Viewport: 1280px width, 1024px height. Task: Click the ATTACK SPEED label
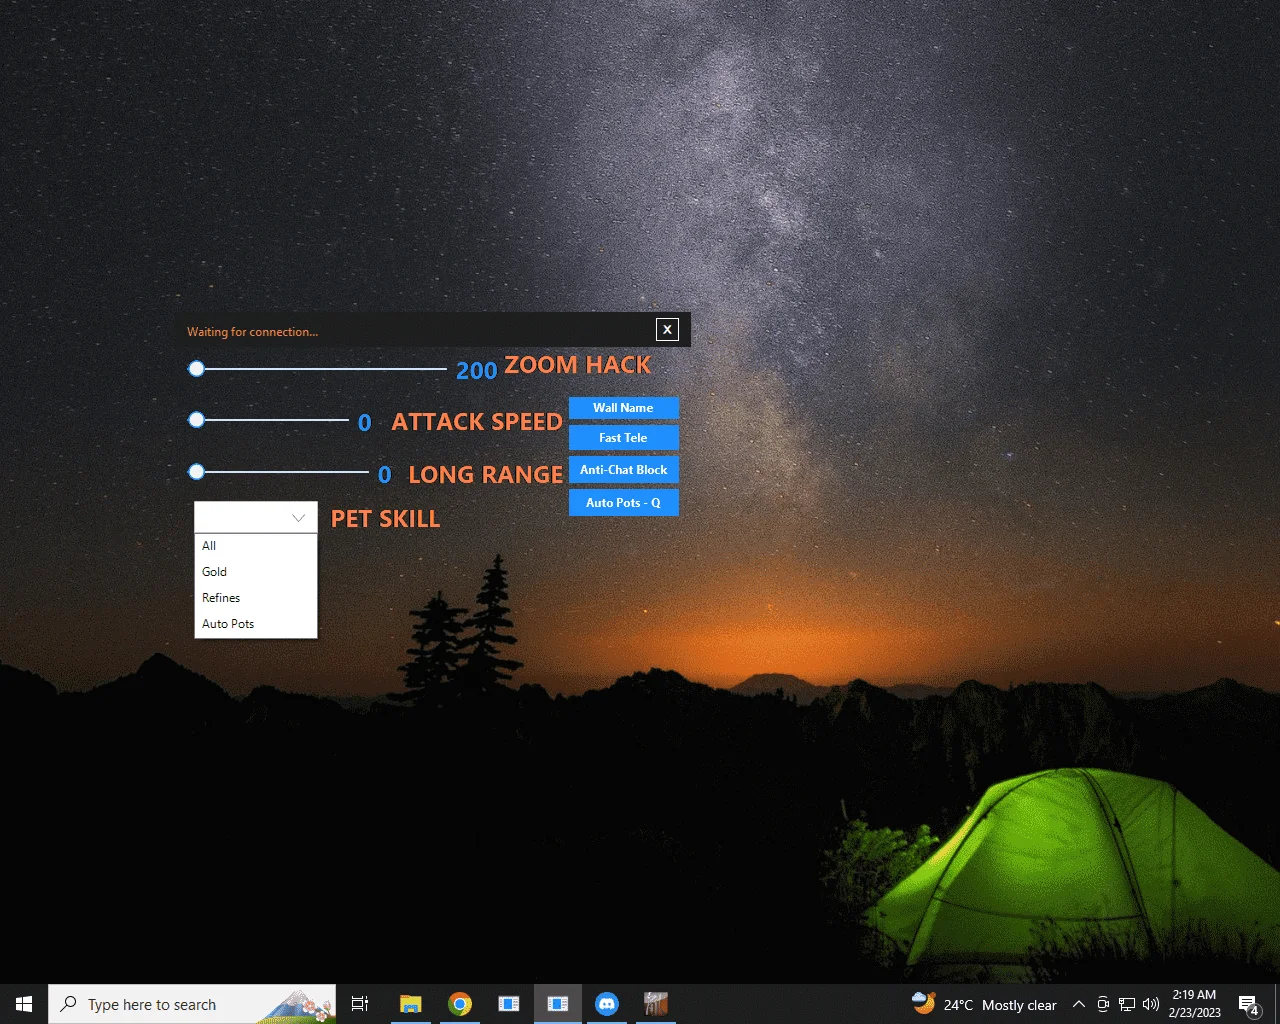pyautogui.click(x=477, y=422)
